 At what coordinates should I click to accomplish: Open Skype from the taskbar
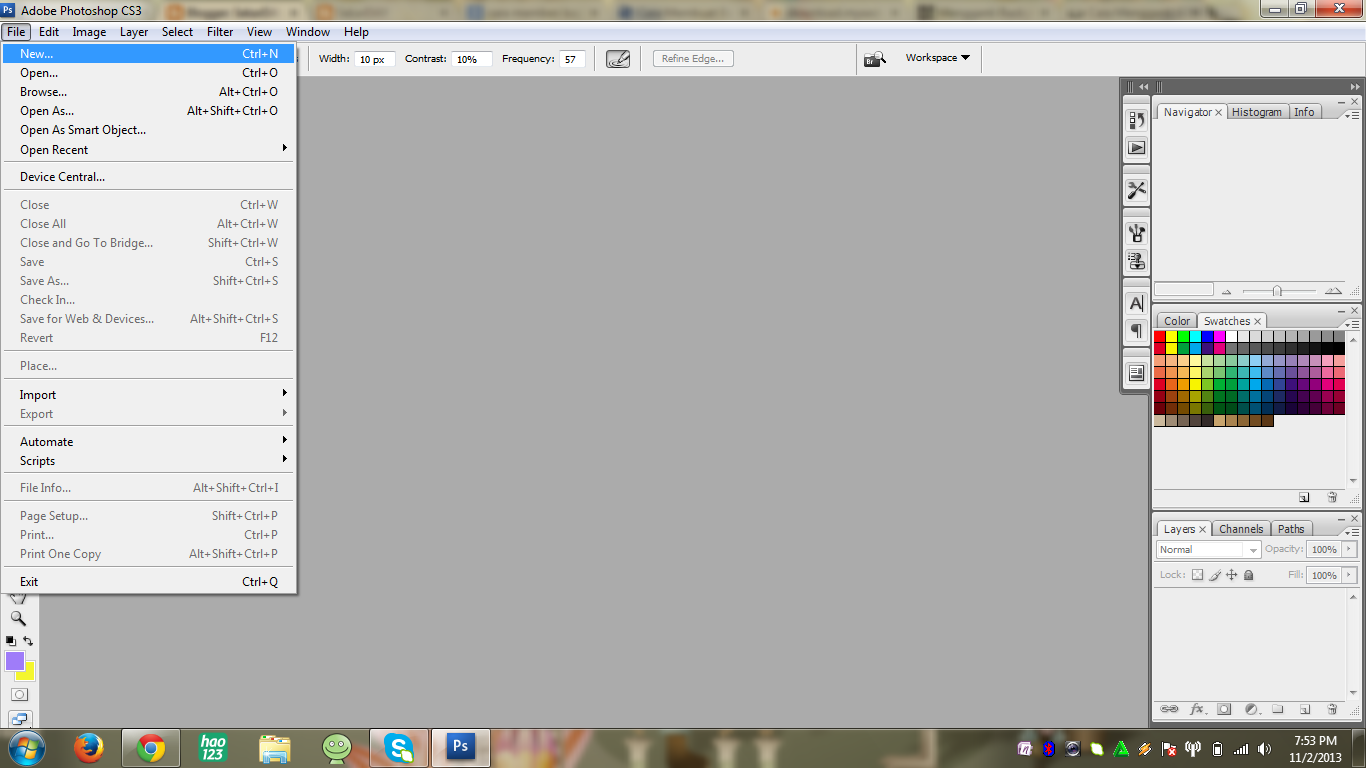click(399, 747)
